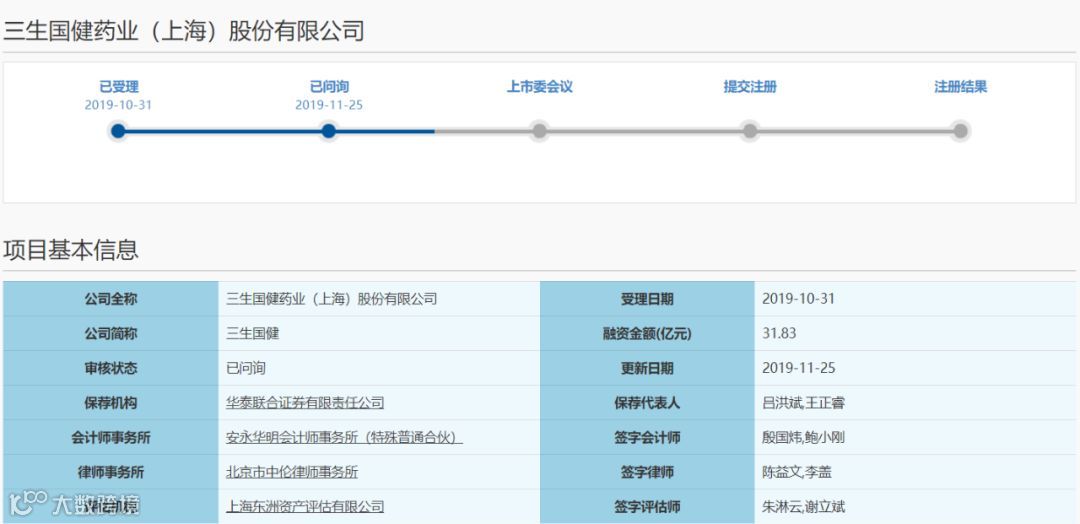Click the 融资金额(亿元) header cell

pyautogui.click(x=647, y=333)
